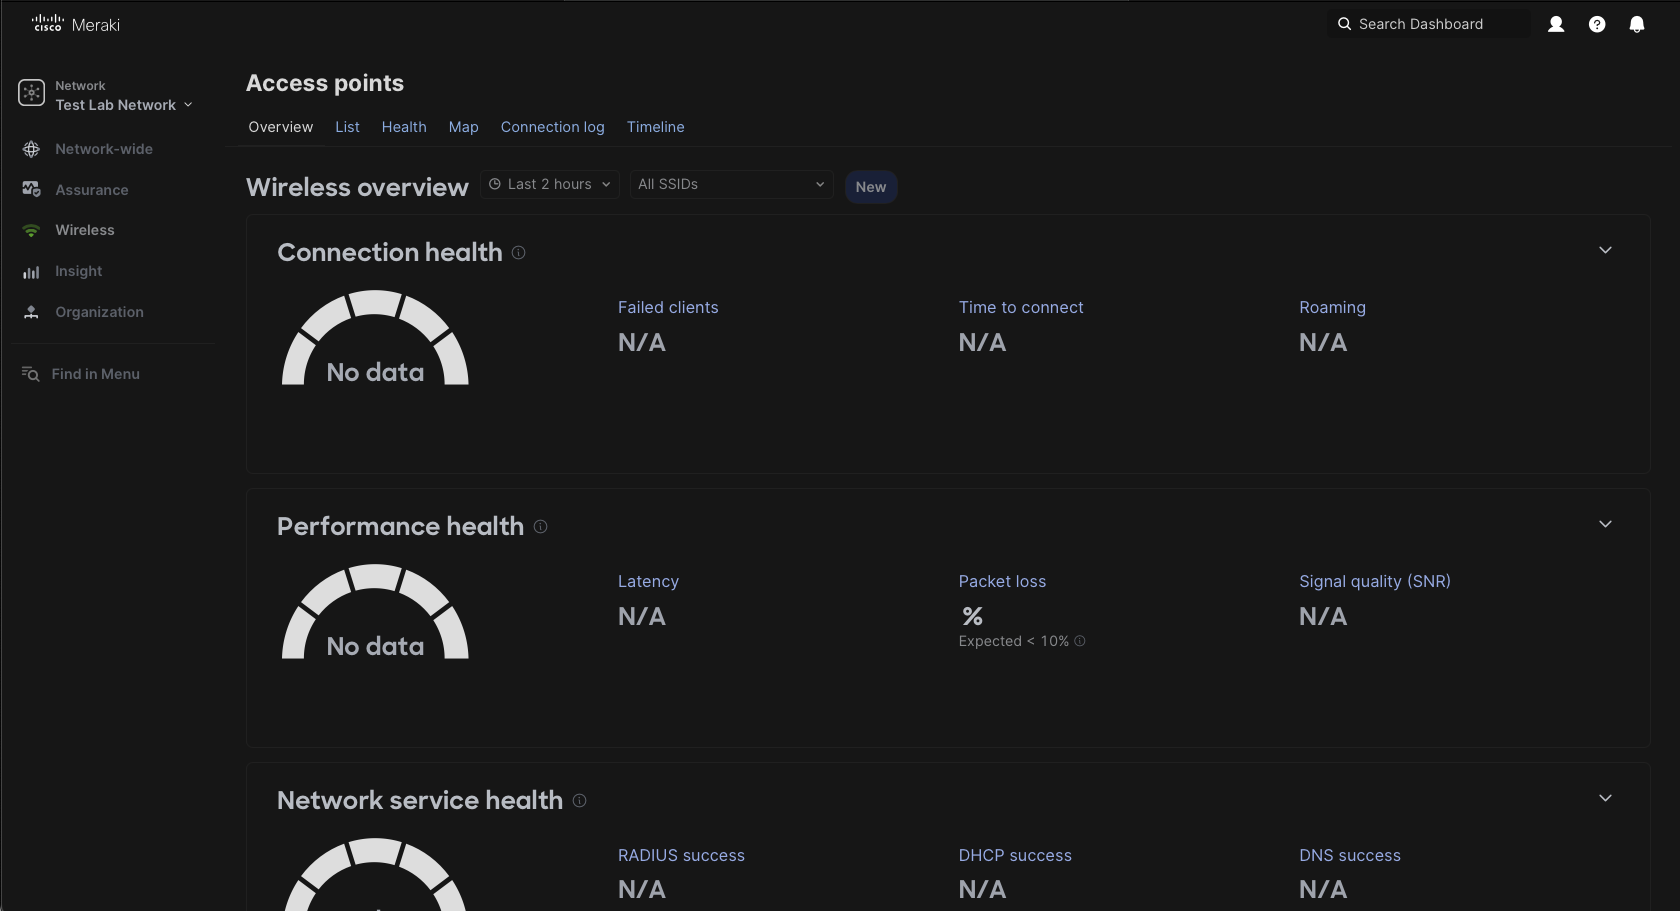Open the Organization section in sidebar
Image resolution: width=1680 pixels, height=911 pixels.
click(98, 312)
